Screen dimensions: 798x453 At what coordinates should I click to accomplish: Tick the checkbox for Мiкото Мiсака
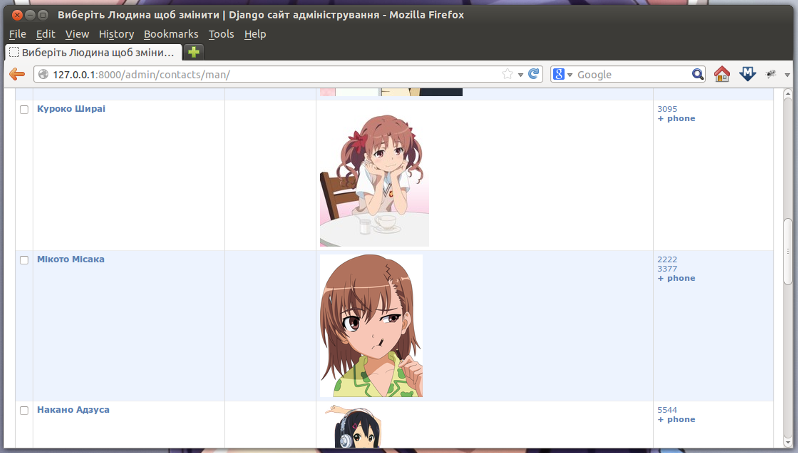tap(24, 260)
